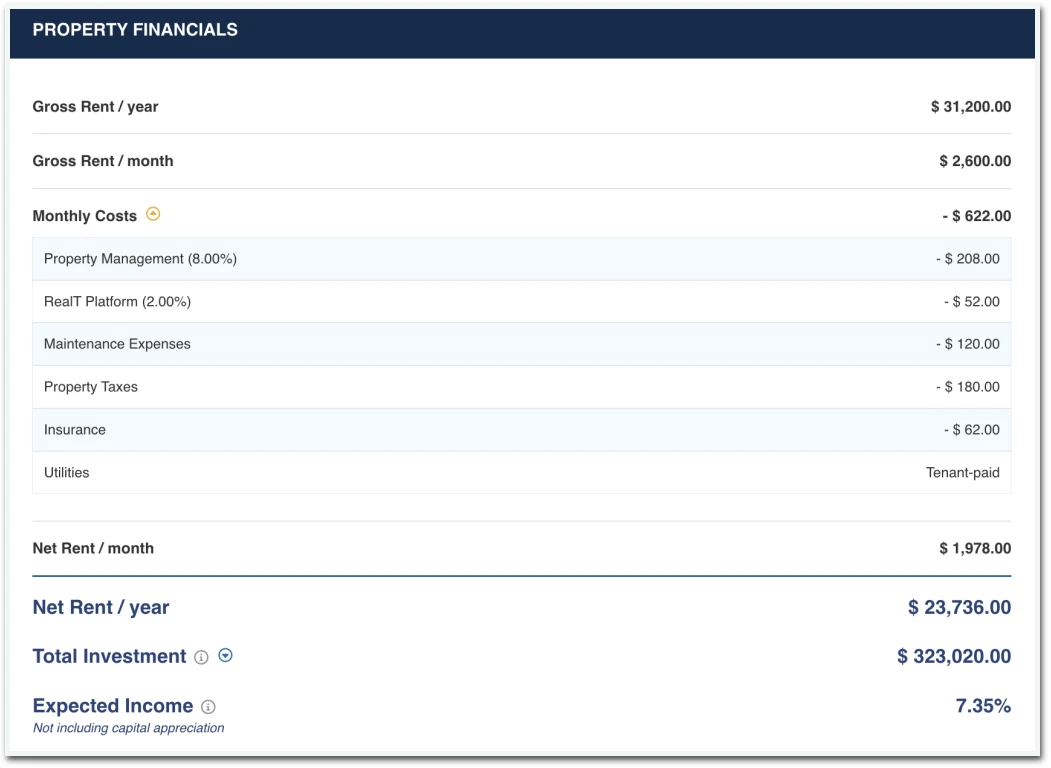This screenshot has width=1051, height=768.
Task: Select the Property Taxes row label
Action: point(90,387)
